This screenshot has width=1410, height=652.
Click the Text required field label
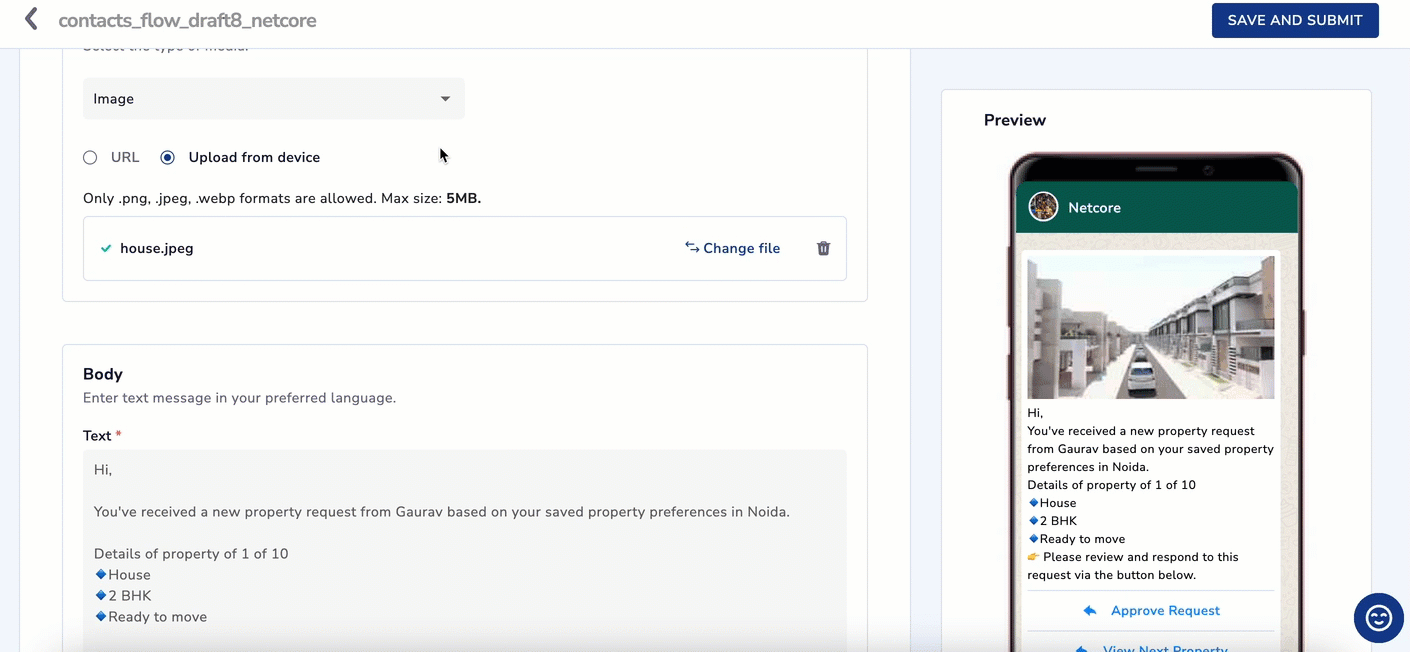102,436
